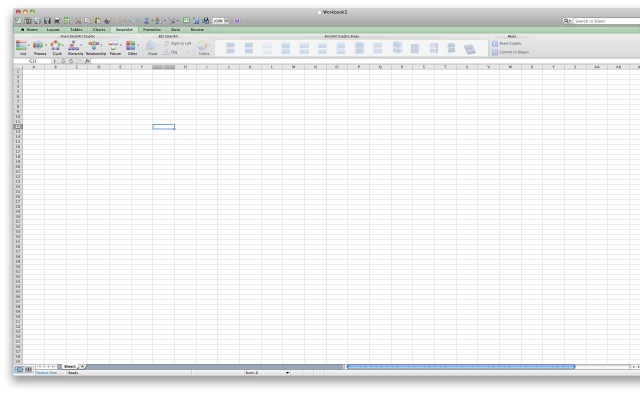The width and height of the screenshot is (640, 394).
Task: Open the List gallery dropdown arrow
Action: pos(29,45)
